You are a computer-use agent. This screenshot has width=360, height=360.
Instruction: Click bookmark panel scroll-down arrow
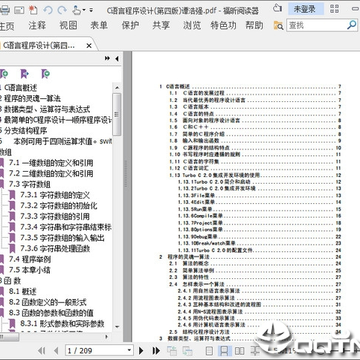[x=117, y=326]
